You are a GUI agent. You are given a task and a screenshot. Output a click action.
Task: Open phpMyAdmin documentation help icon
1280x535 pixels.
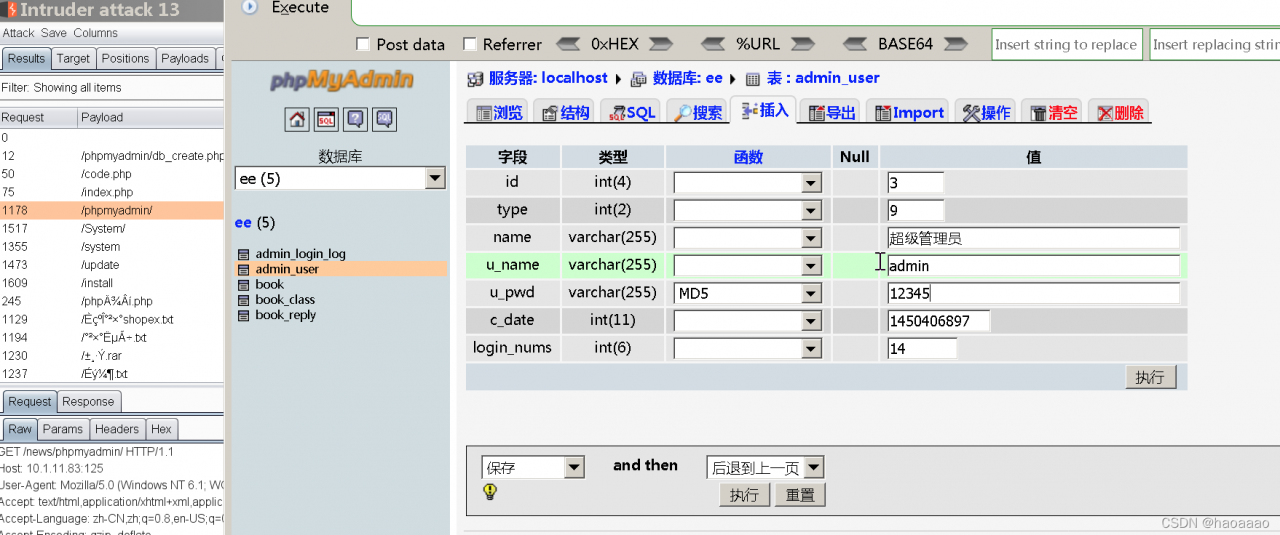pyautogui.click(x=355, y=120)
